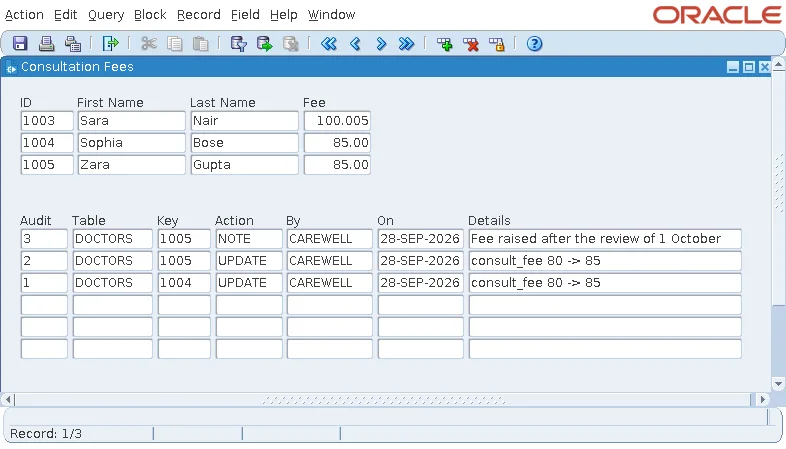Click the On date field in audit row 3
The width and height of the screenshot is (786, 449).
click(x=421, y=239)
